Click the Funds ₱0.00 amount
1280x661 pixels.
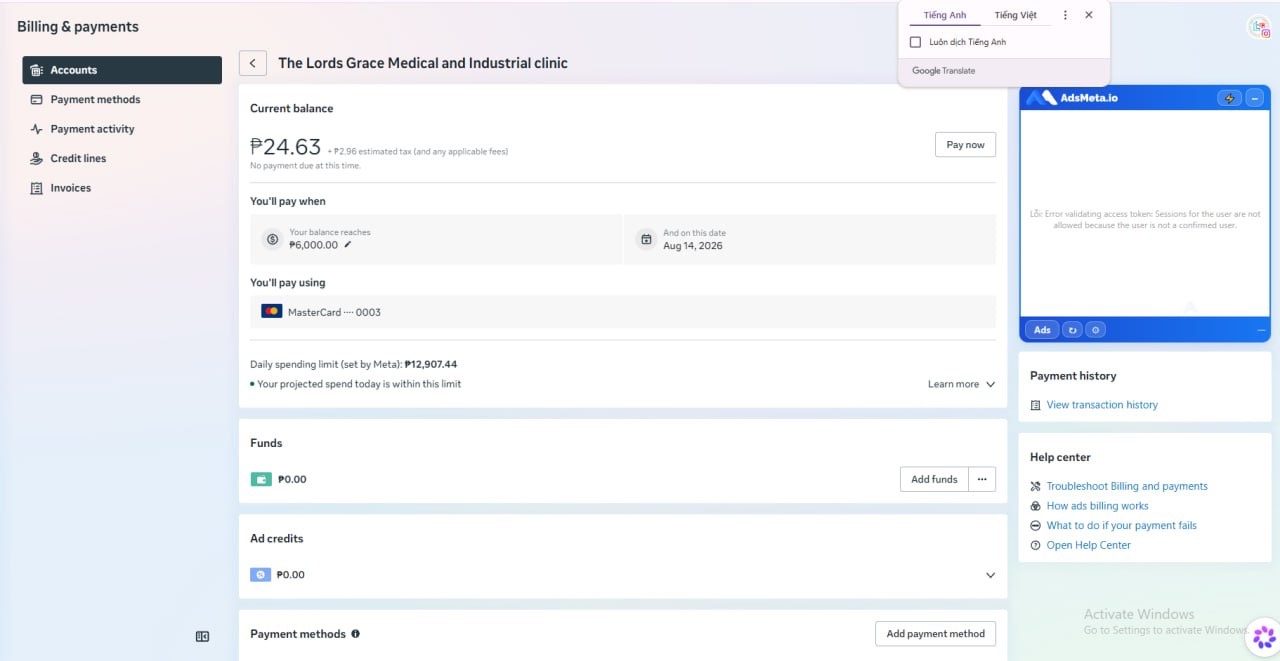(292, 479)
